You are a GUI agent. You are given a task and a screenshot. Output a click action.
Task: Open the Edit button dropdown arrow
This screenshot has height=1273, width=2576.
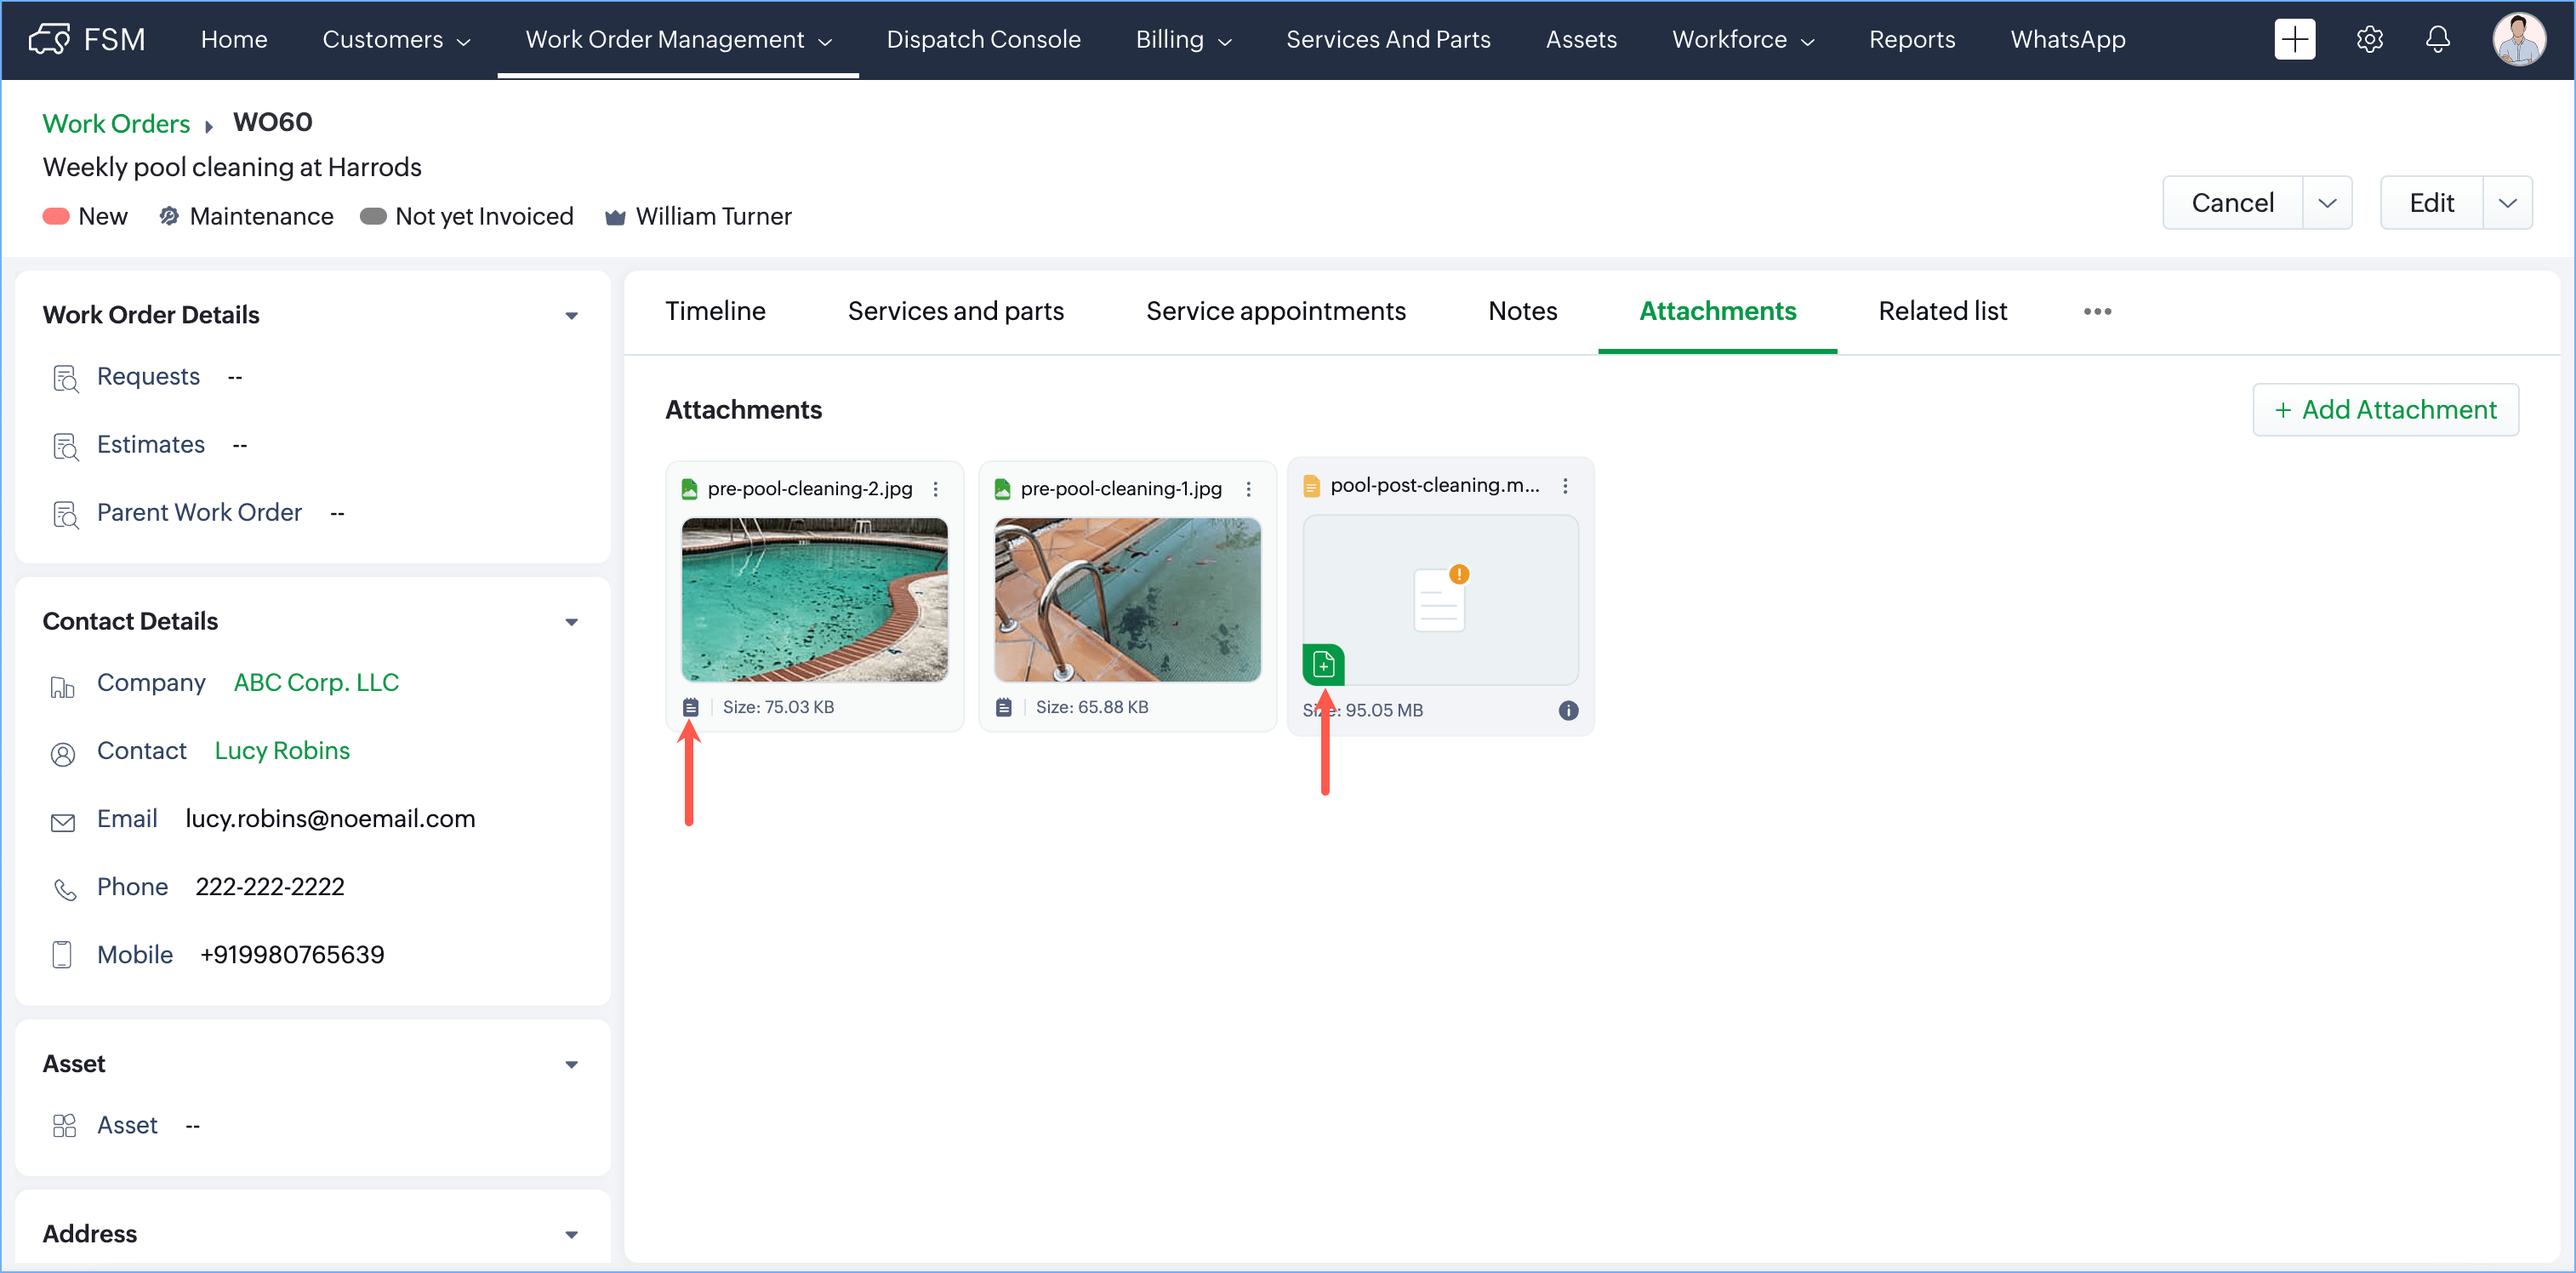point(2506,203)
